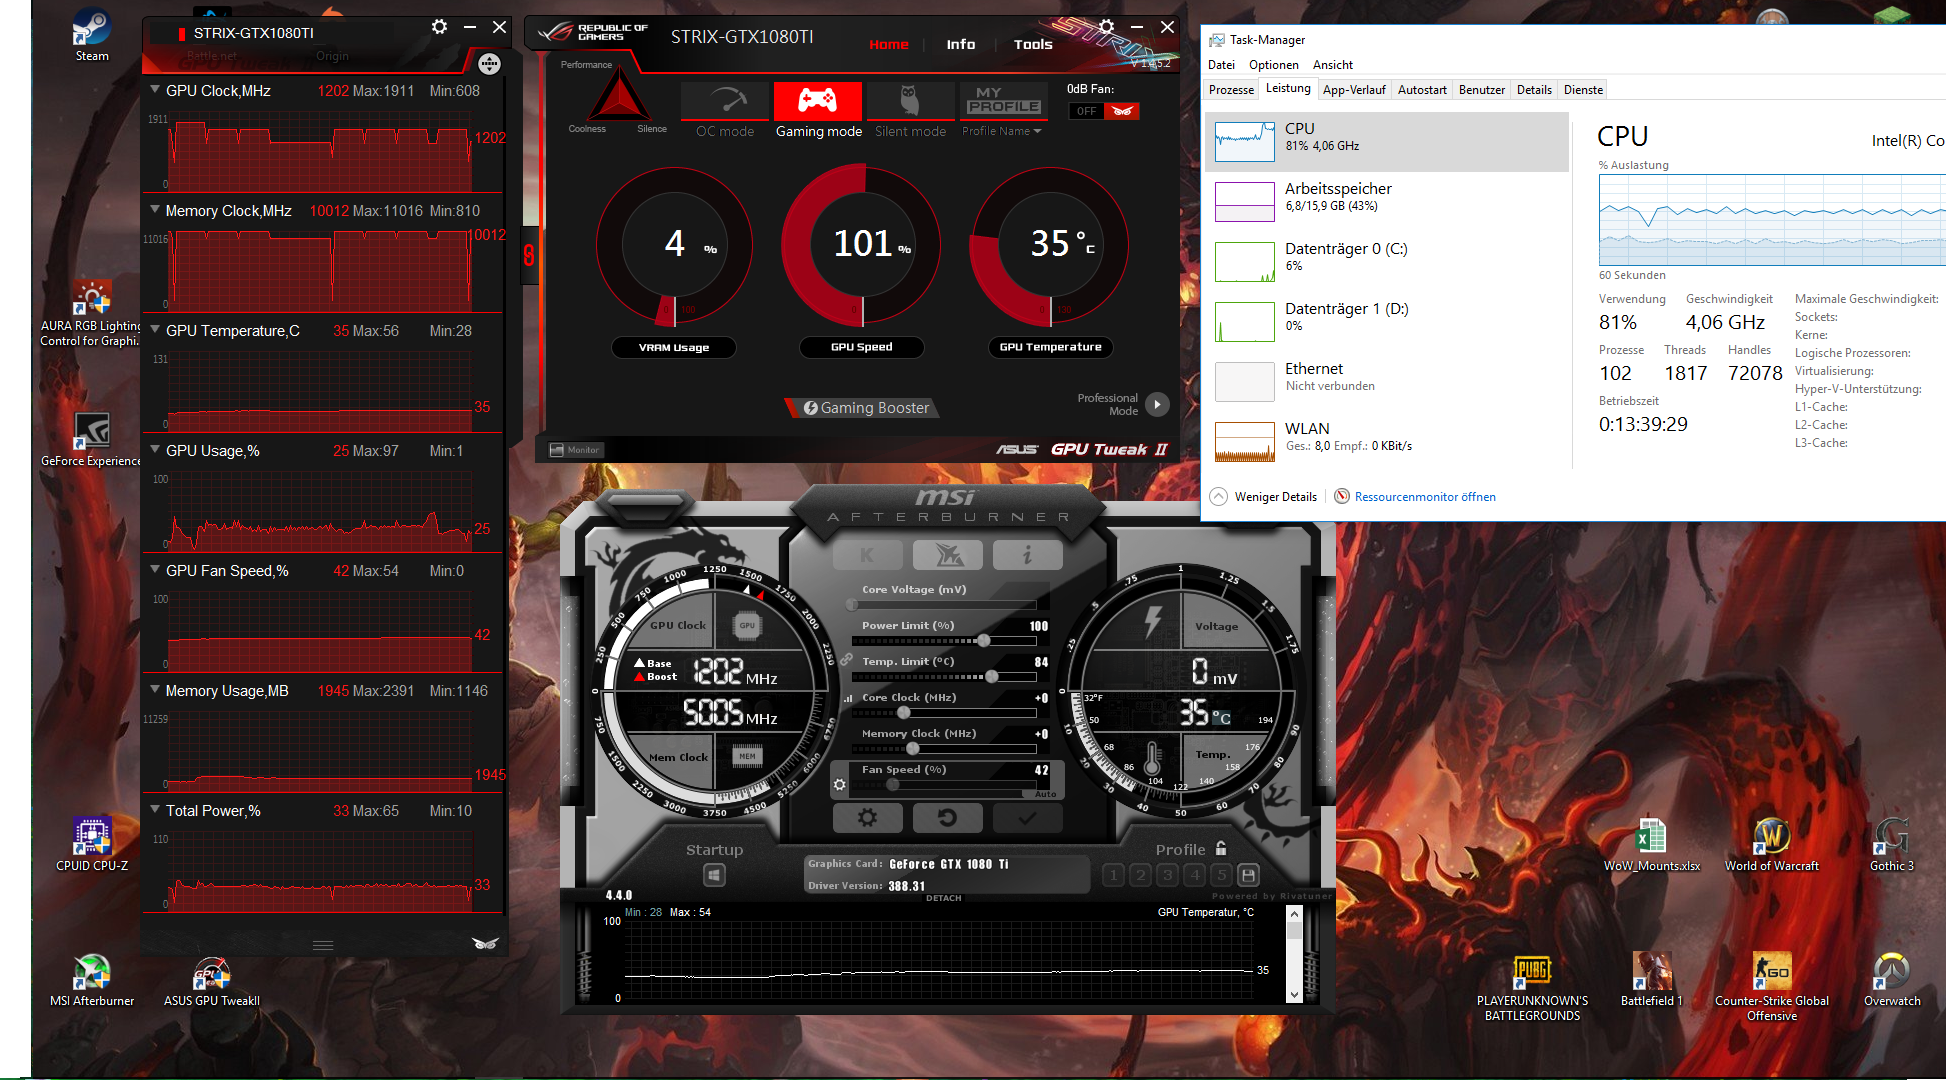Select Silent mode owl icon

[909, 102]
